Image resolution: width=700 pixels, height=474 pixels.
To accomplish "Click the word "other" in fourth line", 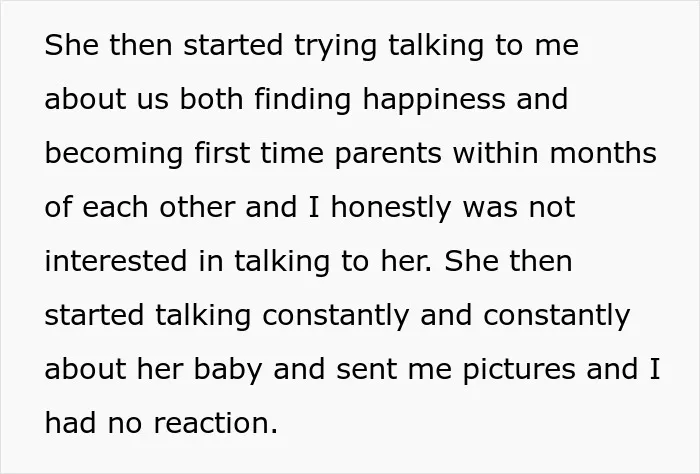I will [197, 207].
